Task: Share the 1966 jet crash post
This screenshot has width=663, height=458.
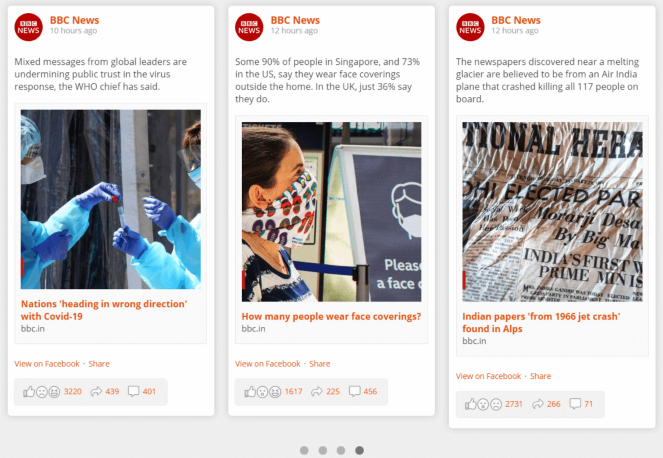Action: pos(540,376)
